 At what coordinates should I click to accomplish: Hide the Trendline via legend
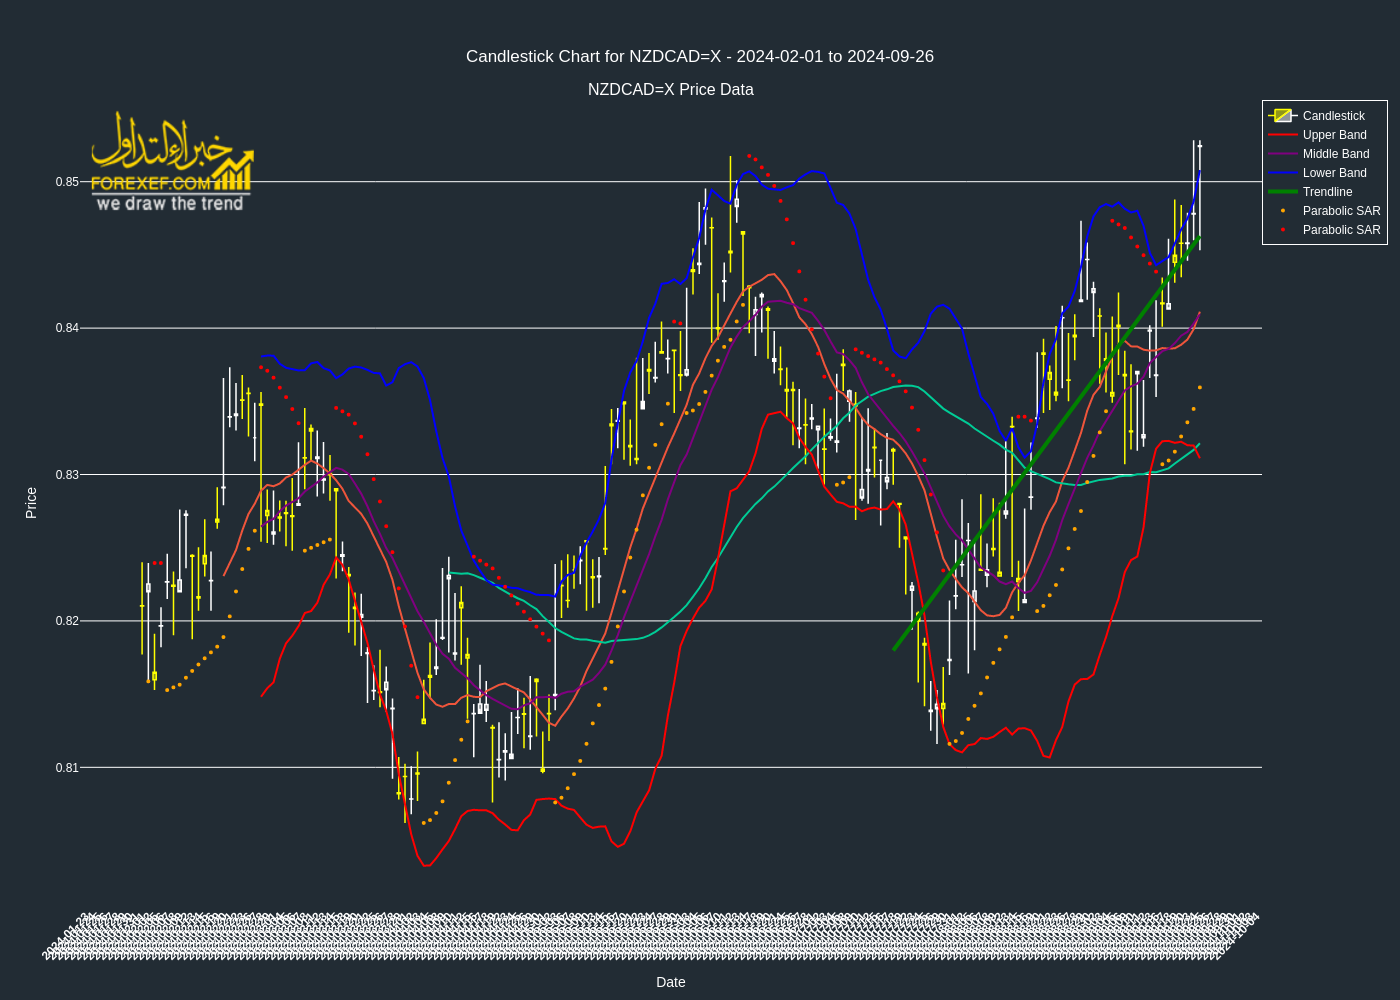point(1325,192)
